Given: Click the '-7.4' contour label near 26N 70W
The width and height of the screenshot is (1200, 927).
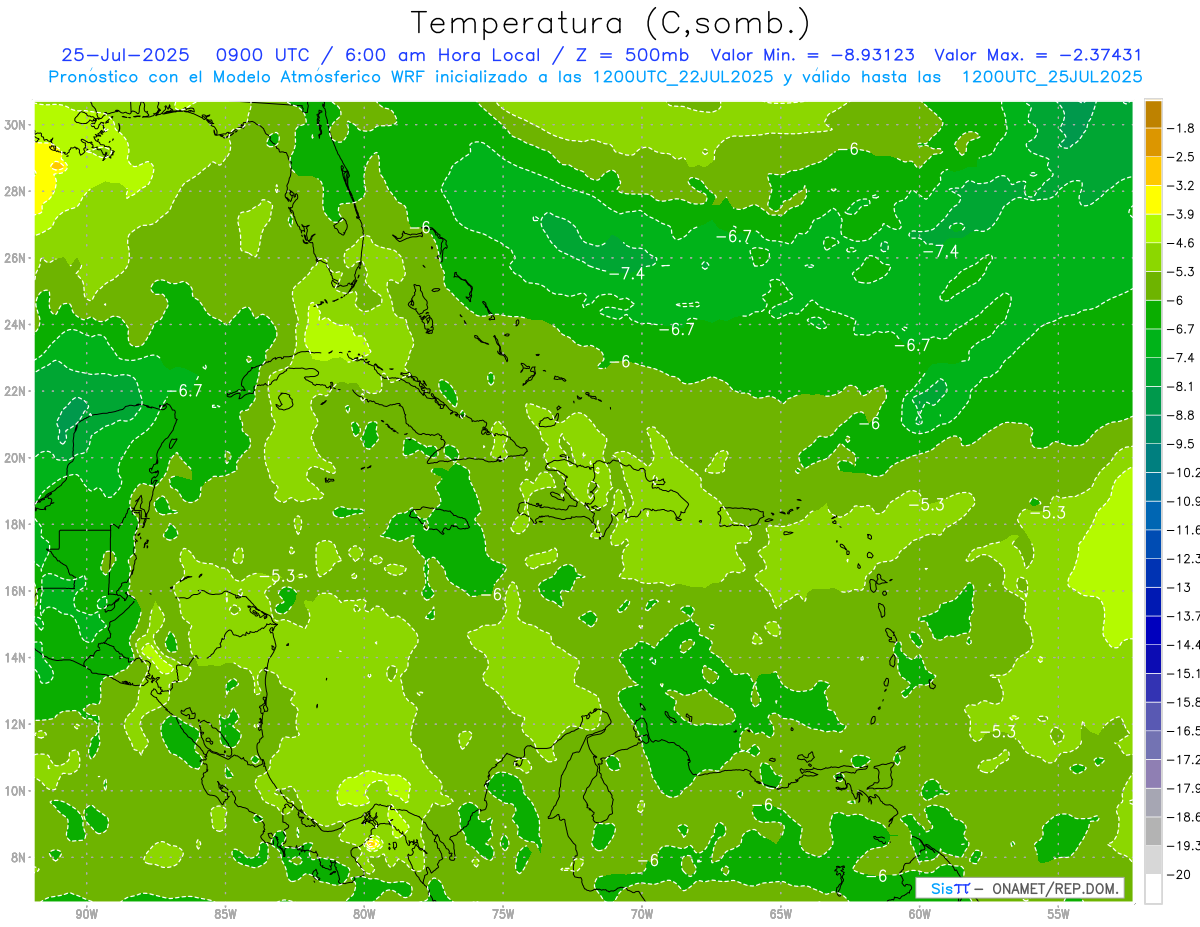Looking at the screenshot, I should [x=626, y=273].
